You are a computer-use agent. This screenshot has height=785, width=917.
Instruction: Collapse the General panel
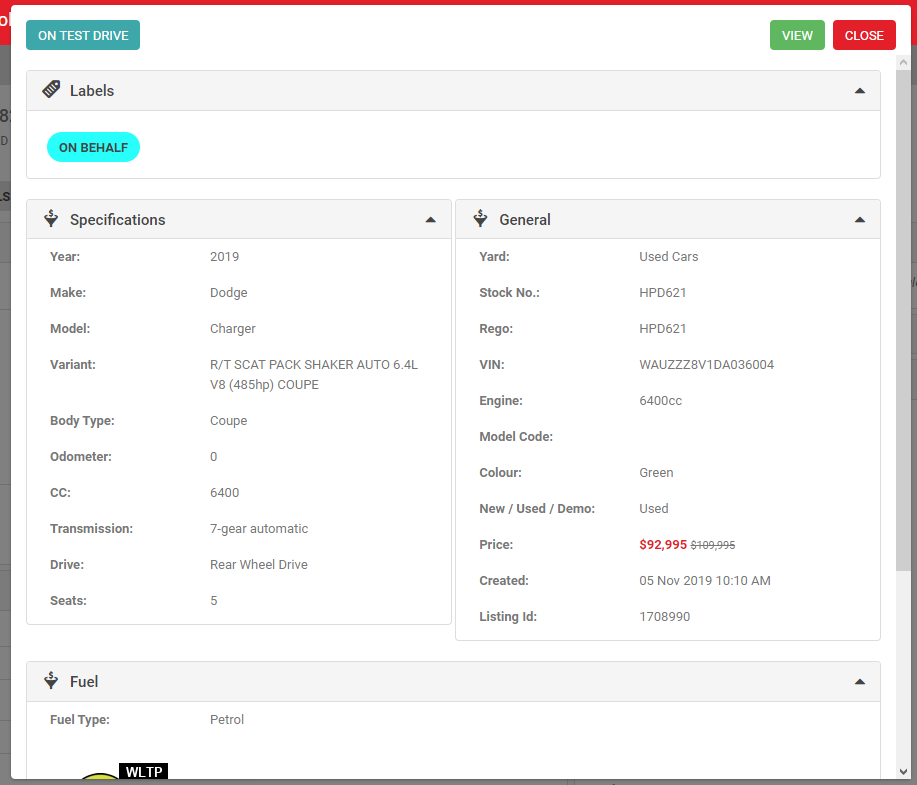pyautogui.click(x=860, y=220)
